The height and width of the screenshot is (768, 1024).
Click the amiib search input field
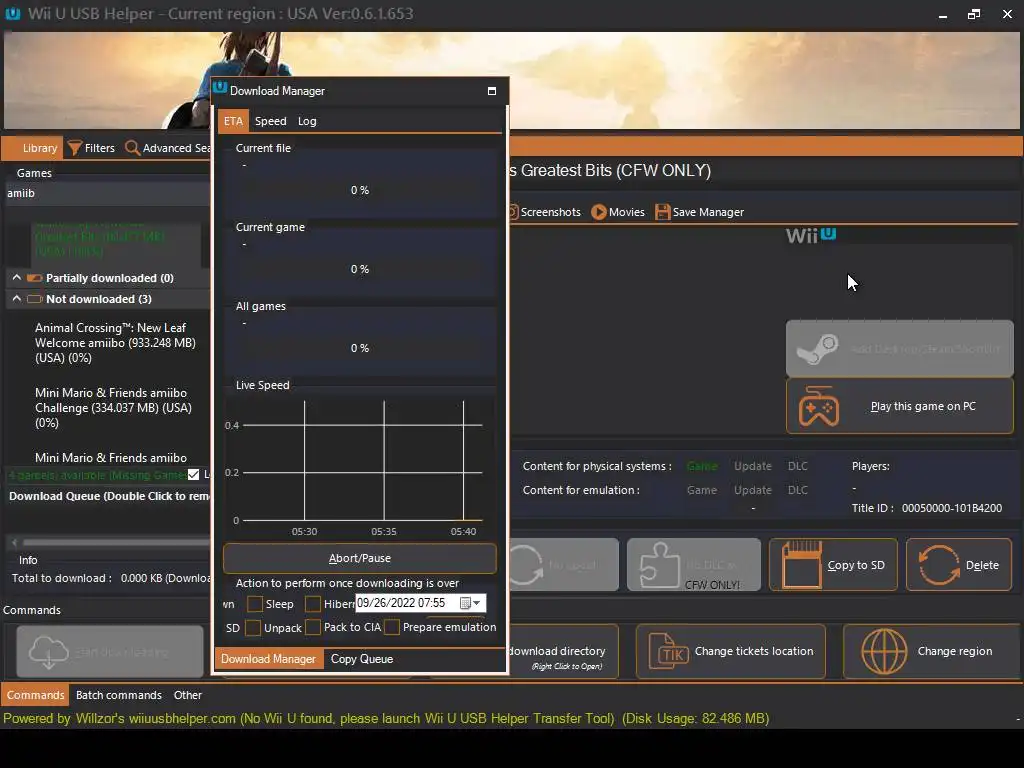coord(108,193)
